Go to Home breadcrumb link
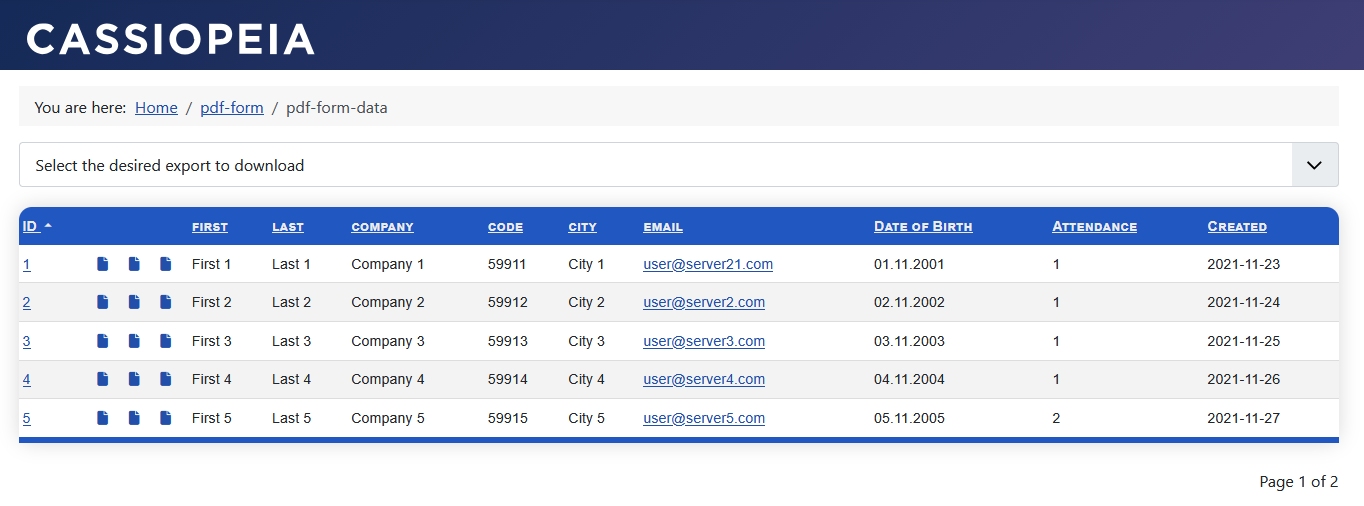Image resolution: width=1364 pixels, height=506 pixels. click(156, 108)
